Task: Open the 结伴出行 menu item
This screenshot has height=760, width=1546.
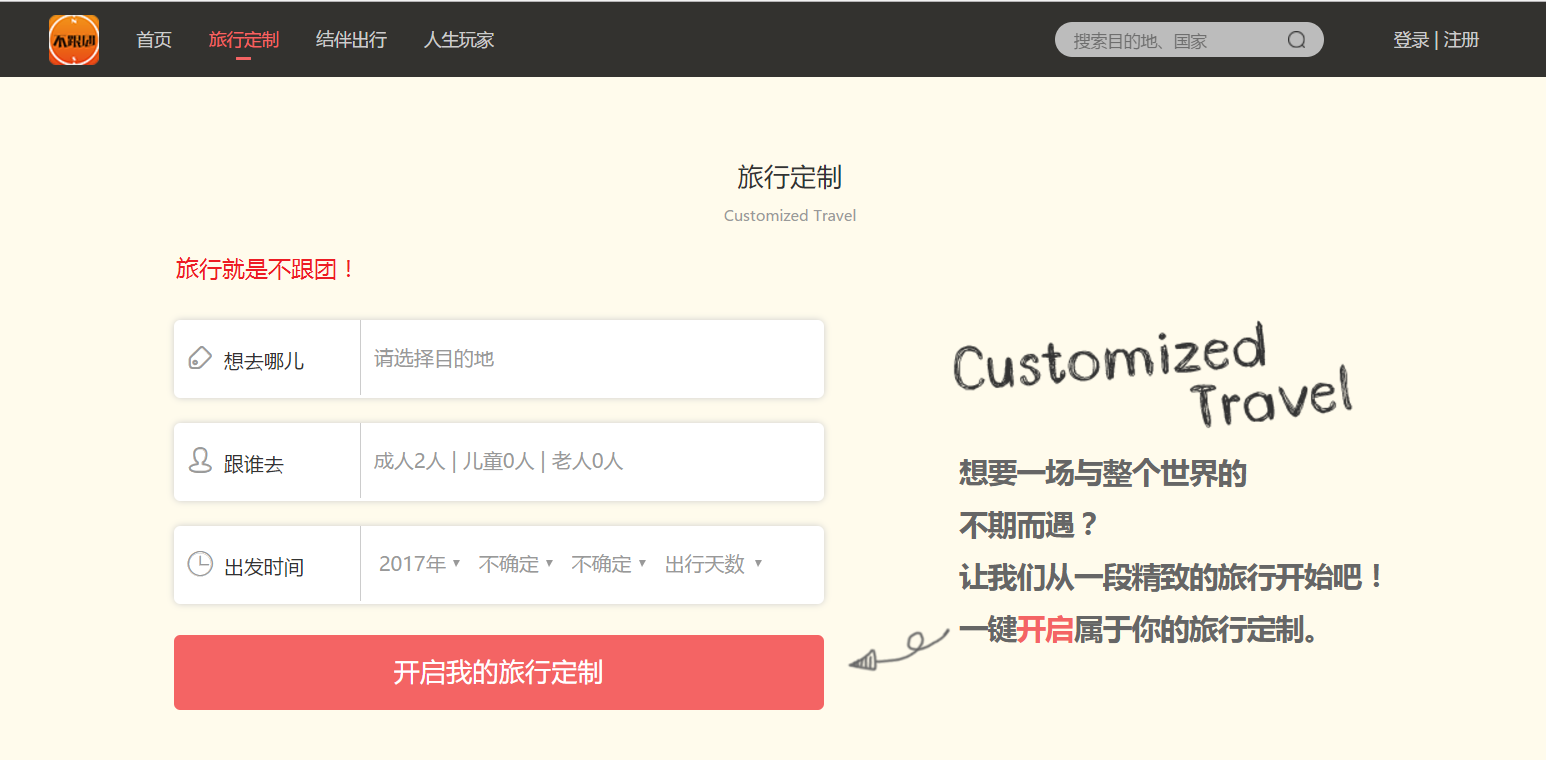Action: 351,40
